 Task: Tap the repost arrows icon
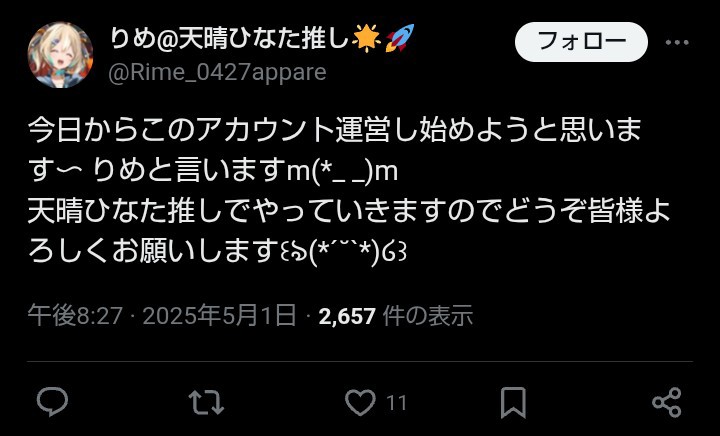(206, 402)
